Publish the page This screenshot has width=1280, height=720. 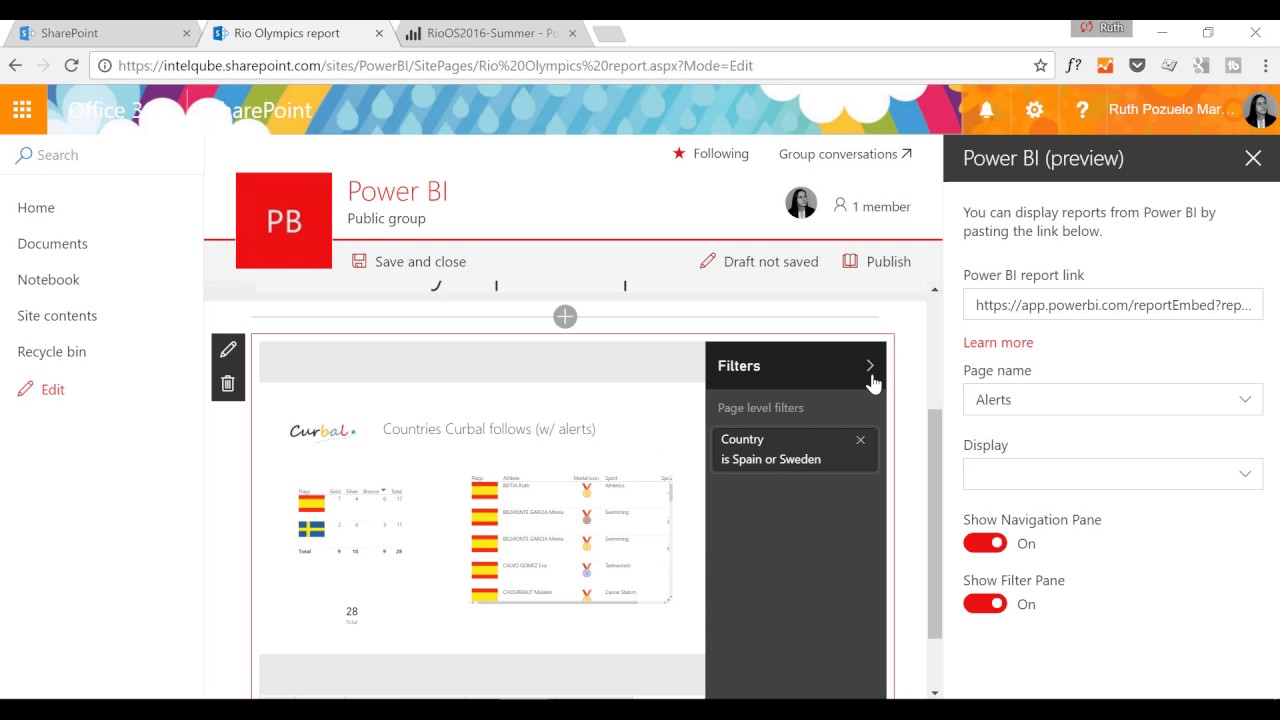coord(877,261)
